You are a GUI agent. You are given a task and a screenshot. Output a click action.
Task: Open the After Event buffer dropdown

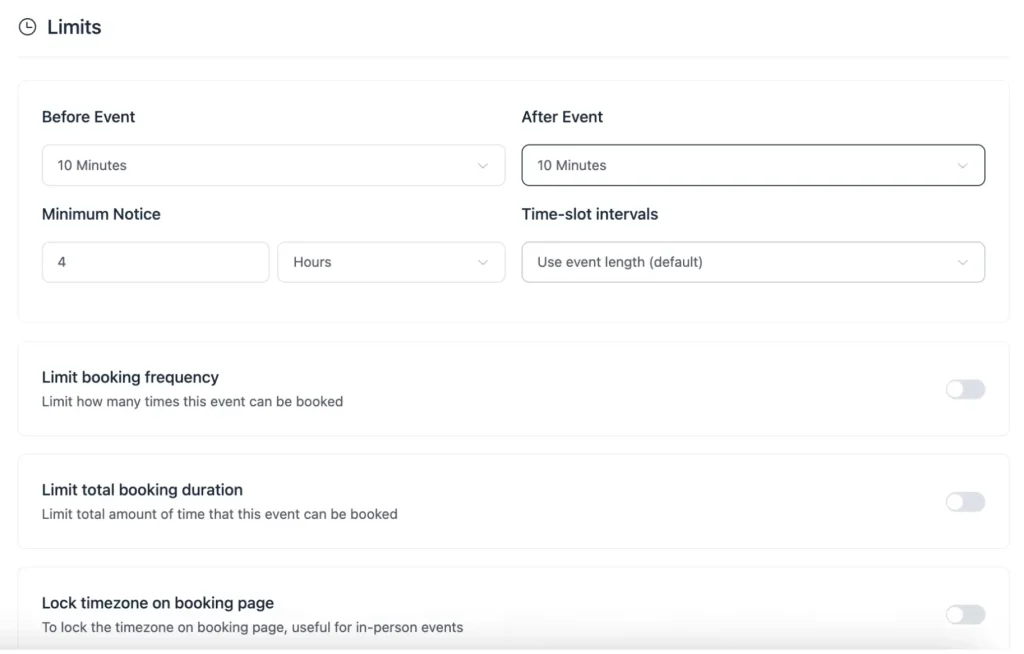pyautogui.click(x=752, y=165)
